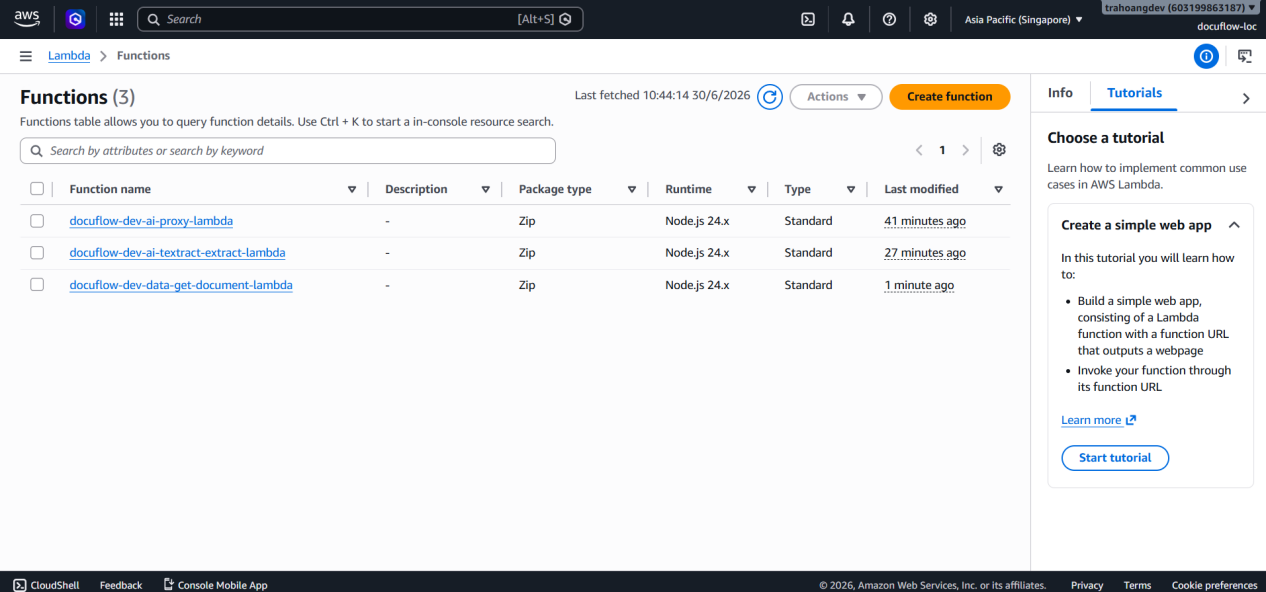Sort by Function name arrow
The width and height of the screenshot is (1266, 592).
pyautogui.click(x=352, y=189)
